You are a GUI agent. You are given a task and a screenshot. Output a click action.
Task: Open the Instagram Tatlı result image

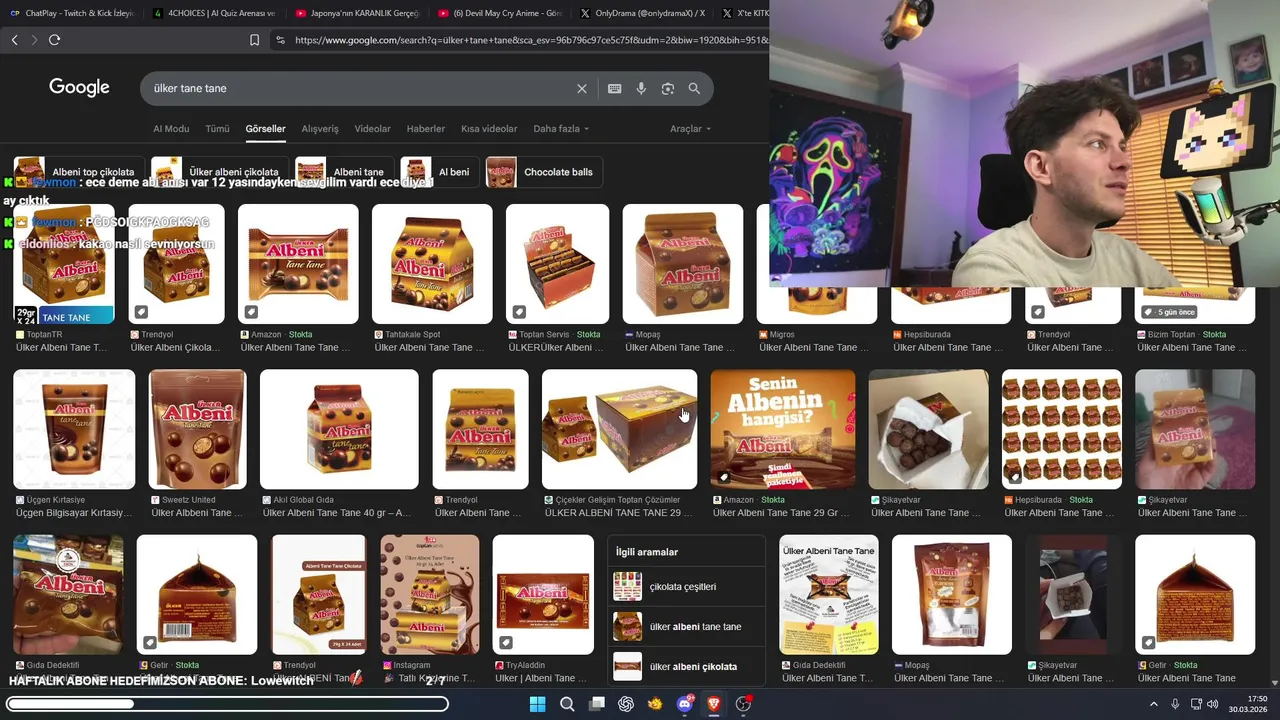(430, 594)
